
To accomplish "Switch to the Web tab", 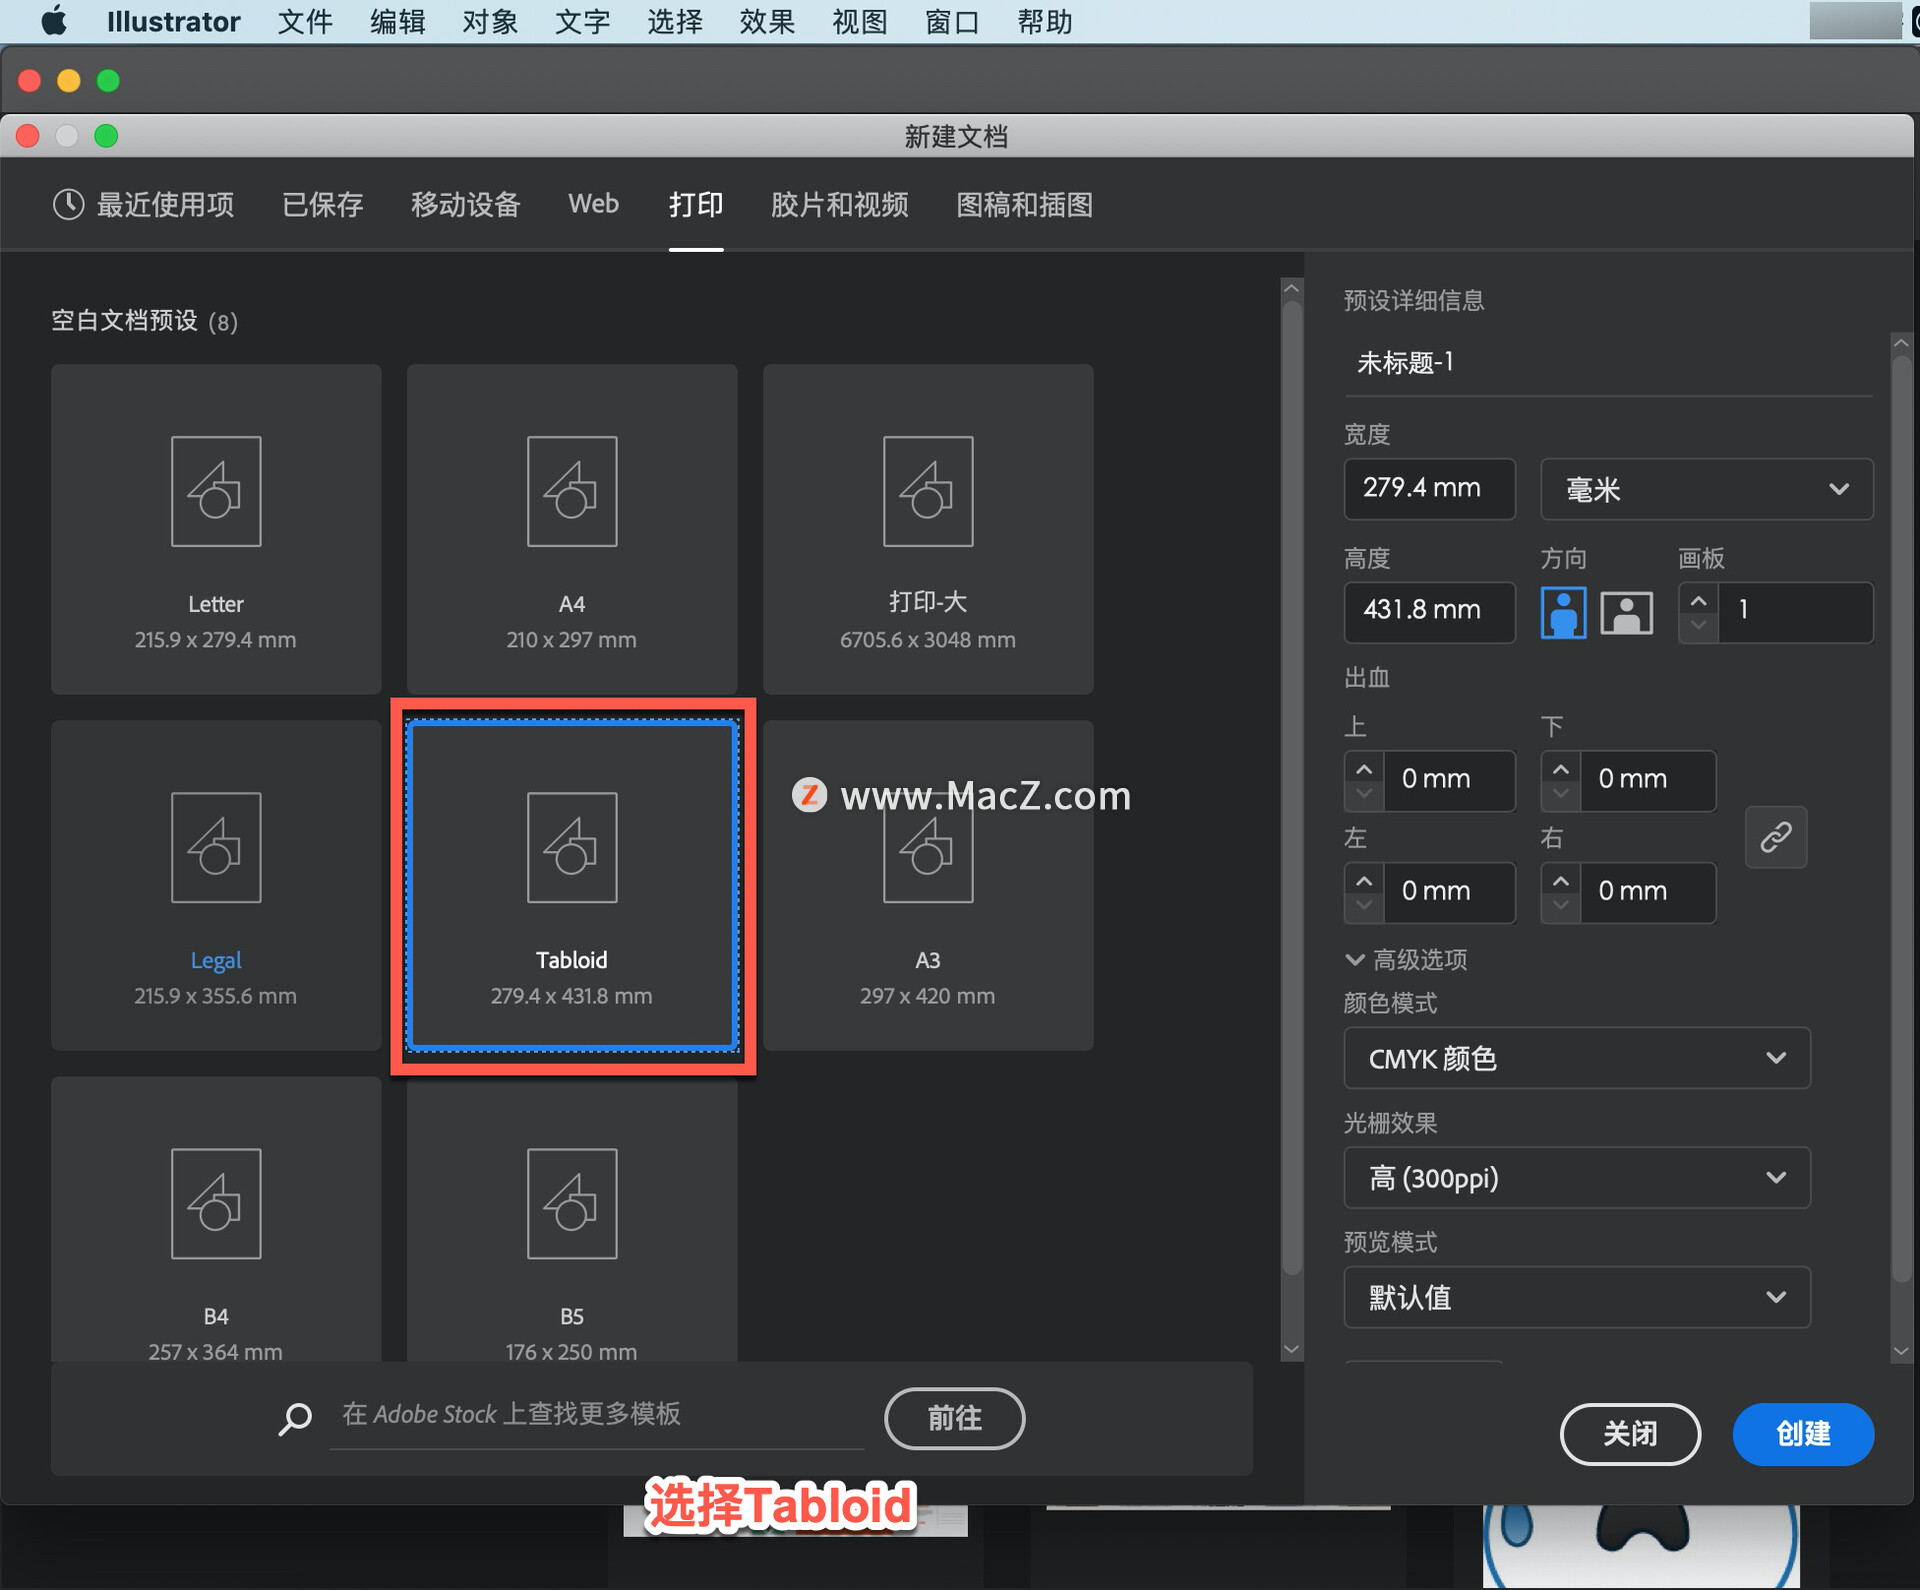I will pos(594,204).
